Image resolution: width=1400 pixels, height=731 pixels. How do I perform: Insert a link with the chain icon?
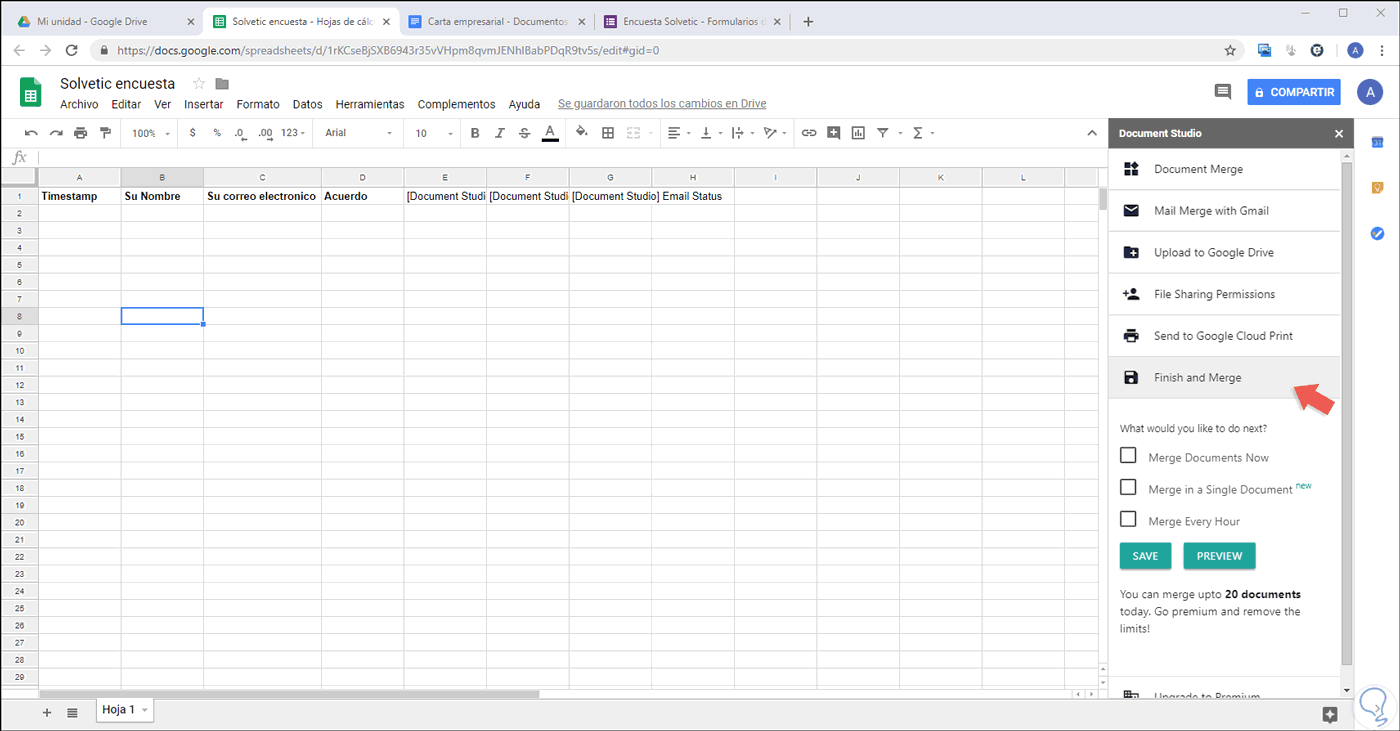pos(809,133)
